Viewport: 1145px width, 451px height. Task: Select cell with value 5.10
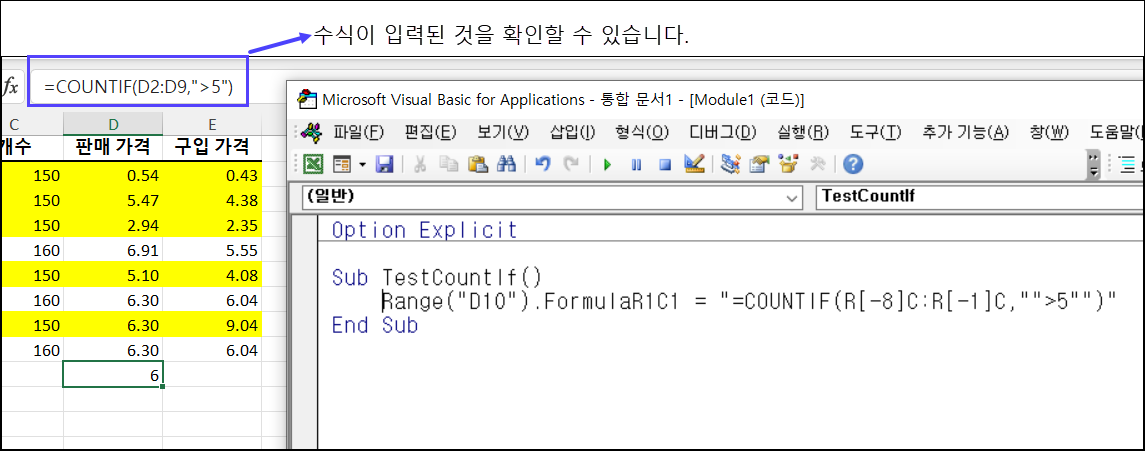(x=113, y=275)
